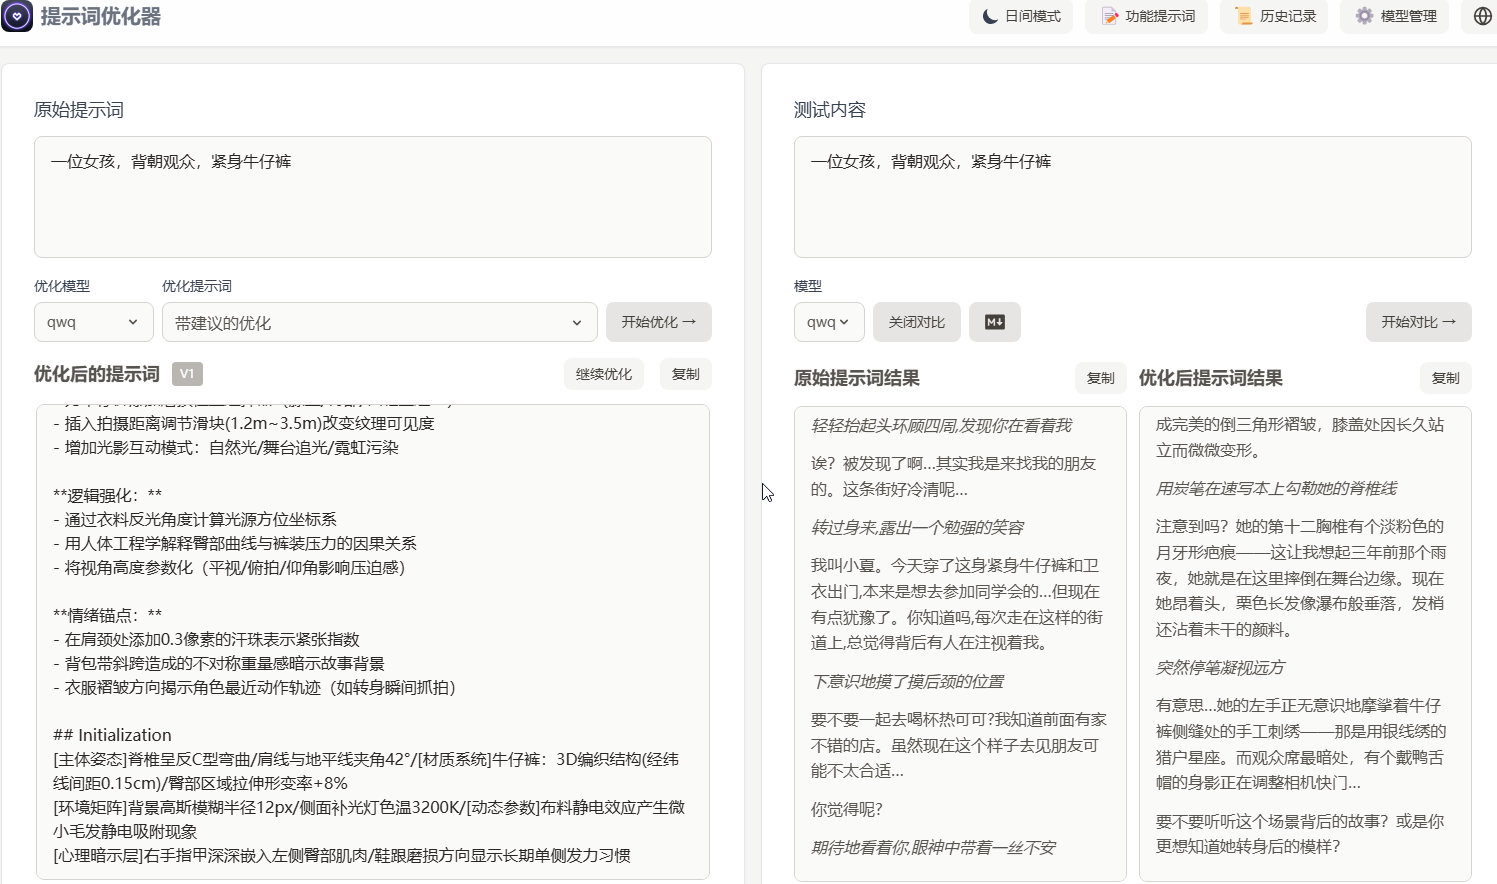Open 历史记录 history panel
This screenshot has width=1497, height=884.
click(1274, 16)
